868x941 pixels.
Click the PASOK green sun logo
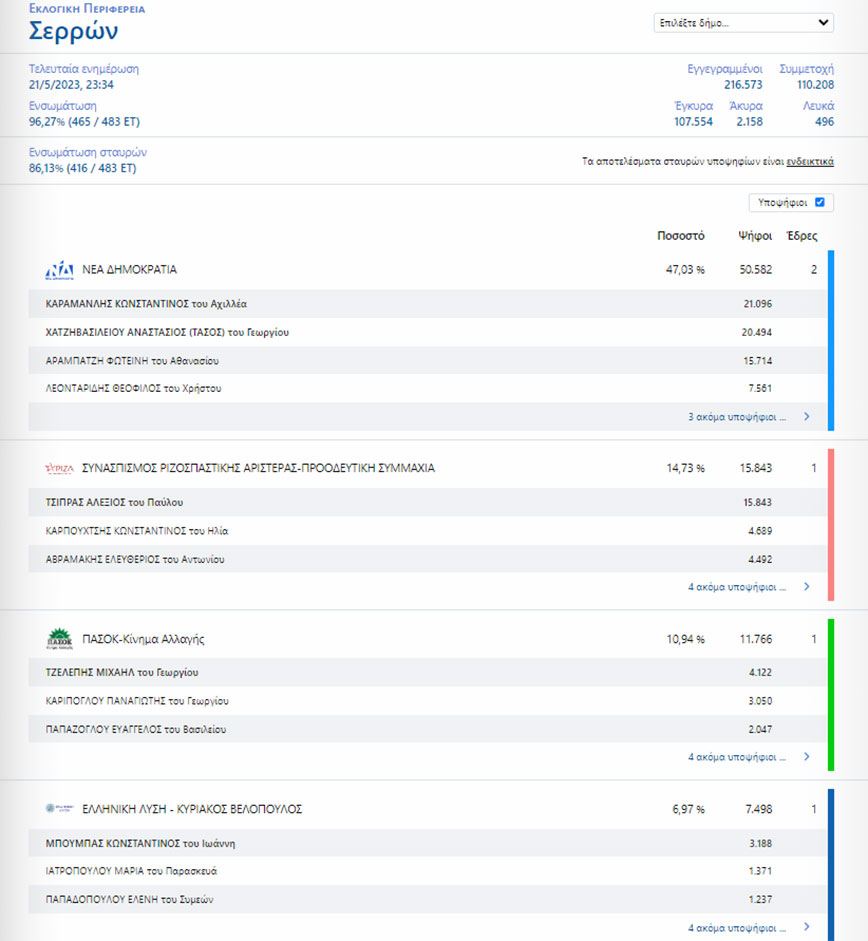pos(59,639)
